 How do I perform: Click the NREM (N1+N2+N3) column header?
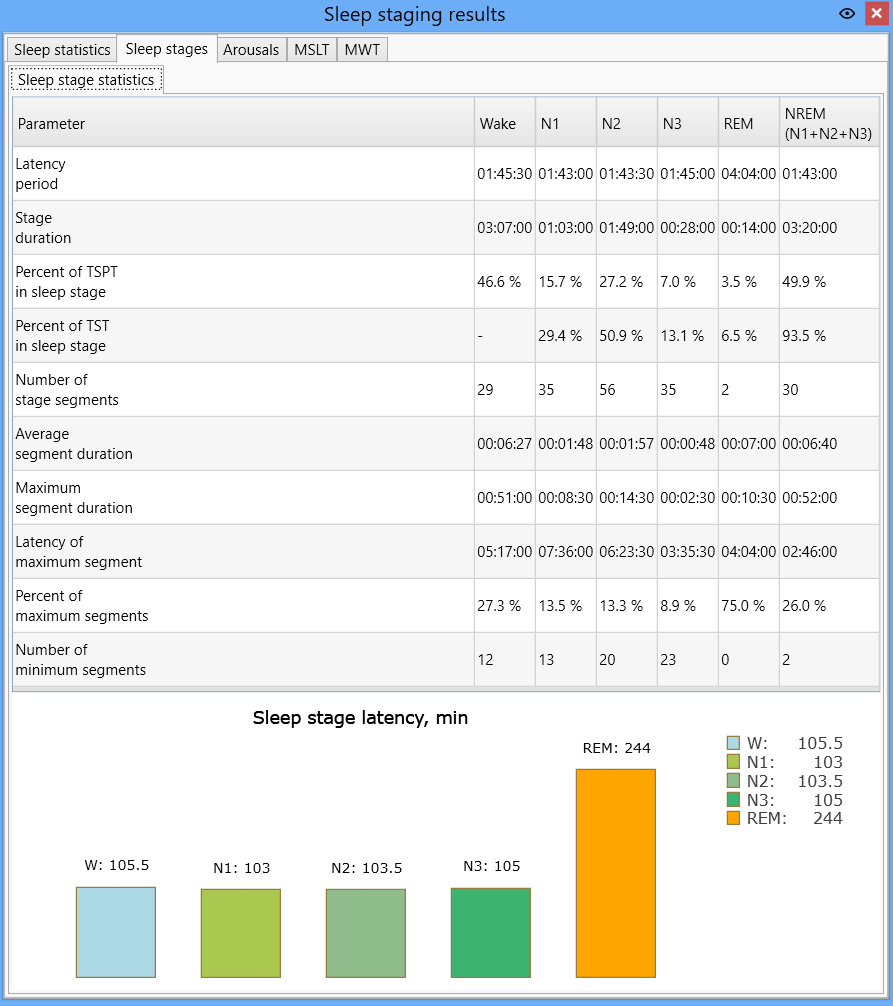(x=829, y=123)
